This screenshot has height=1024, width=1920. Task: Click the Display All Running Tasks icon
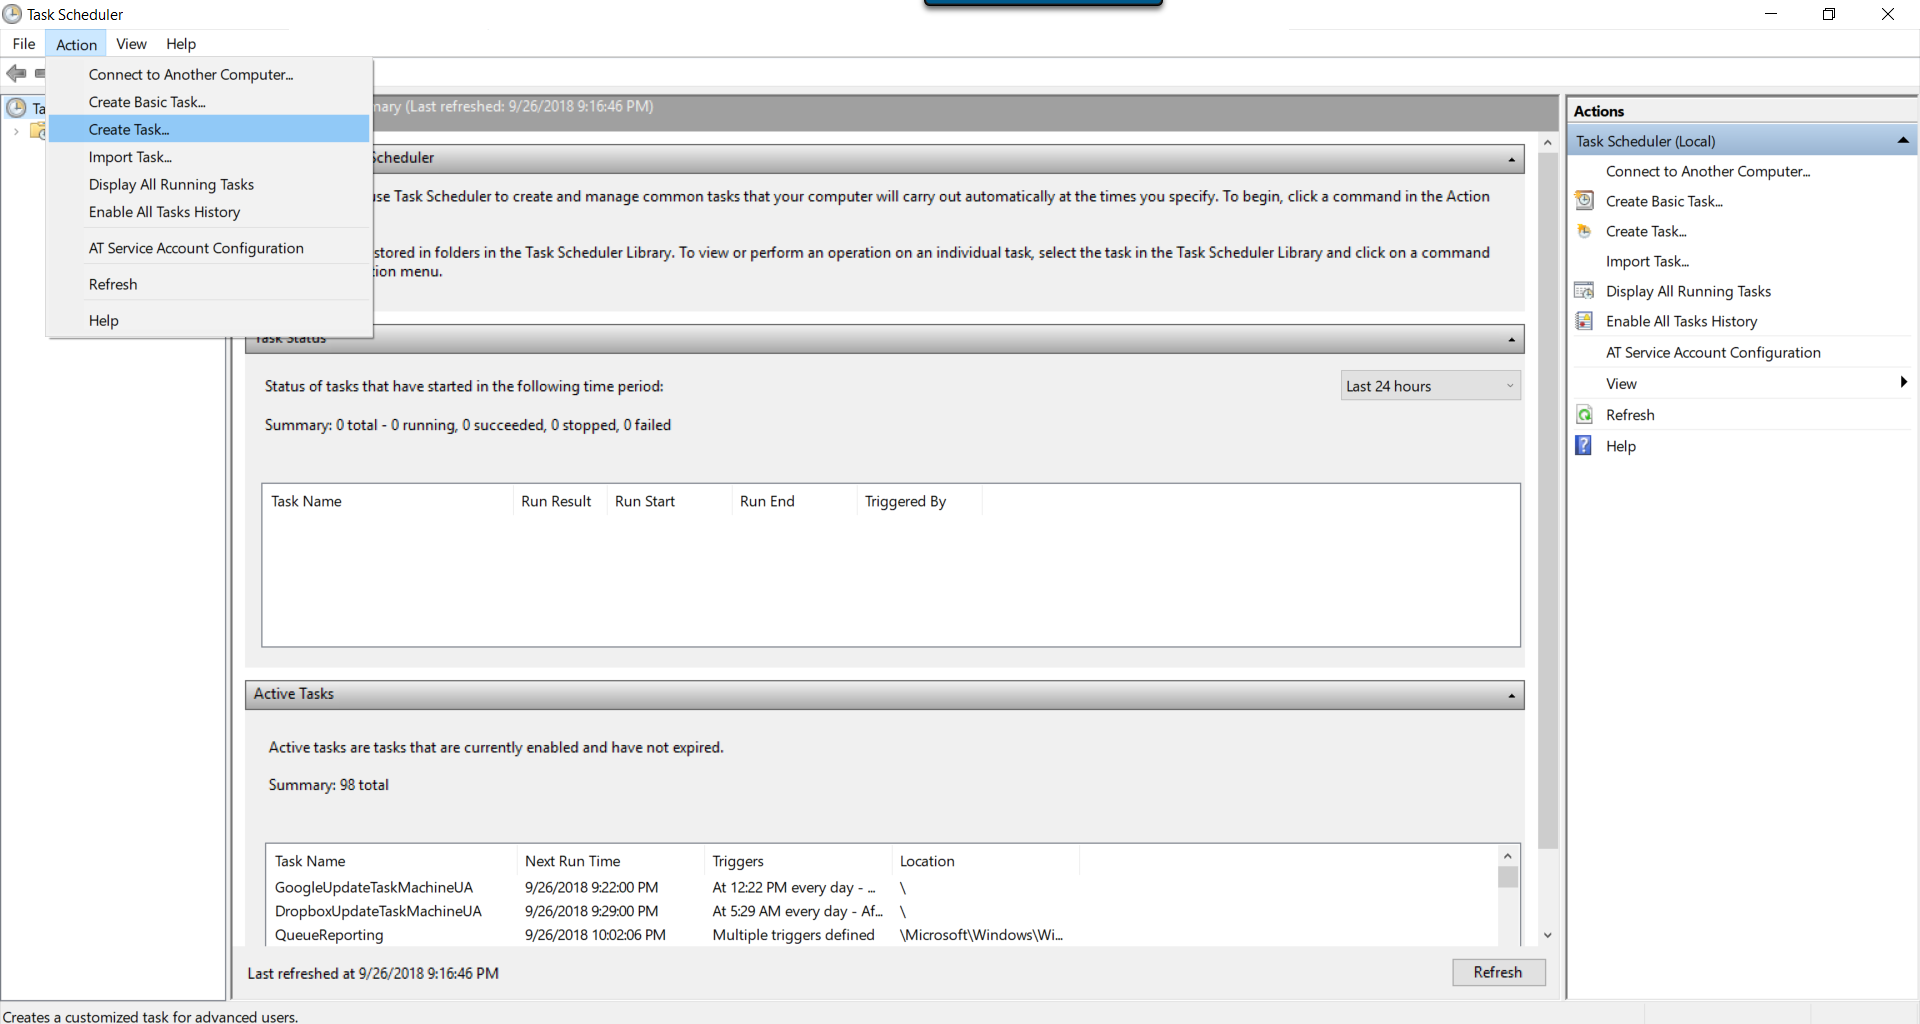coord(1584,291)
